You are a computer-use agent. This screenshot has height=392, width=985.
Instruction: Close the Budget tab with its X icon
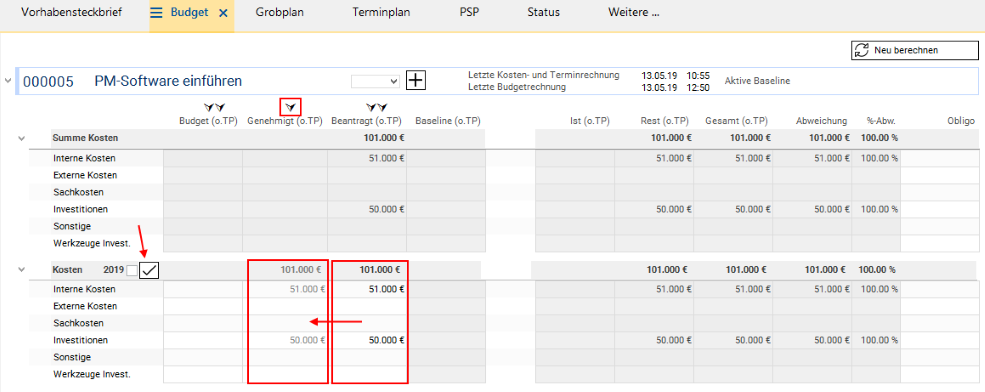pyautogui.click(x=223, y=13)
